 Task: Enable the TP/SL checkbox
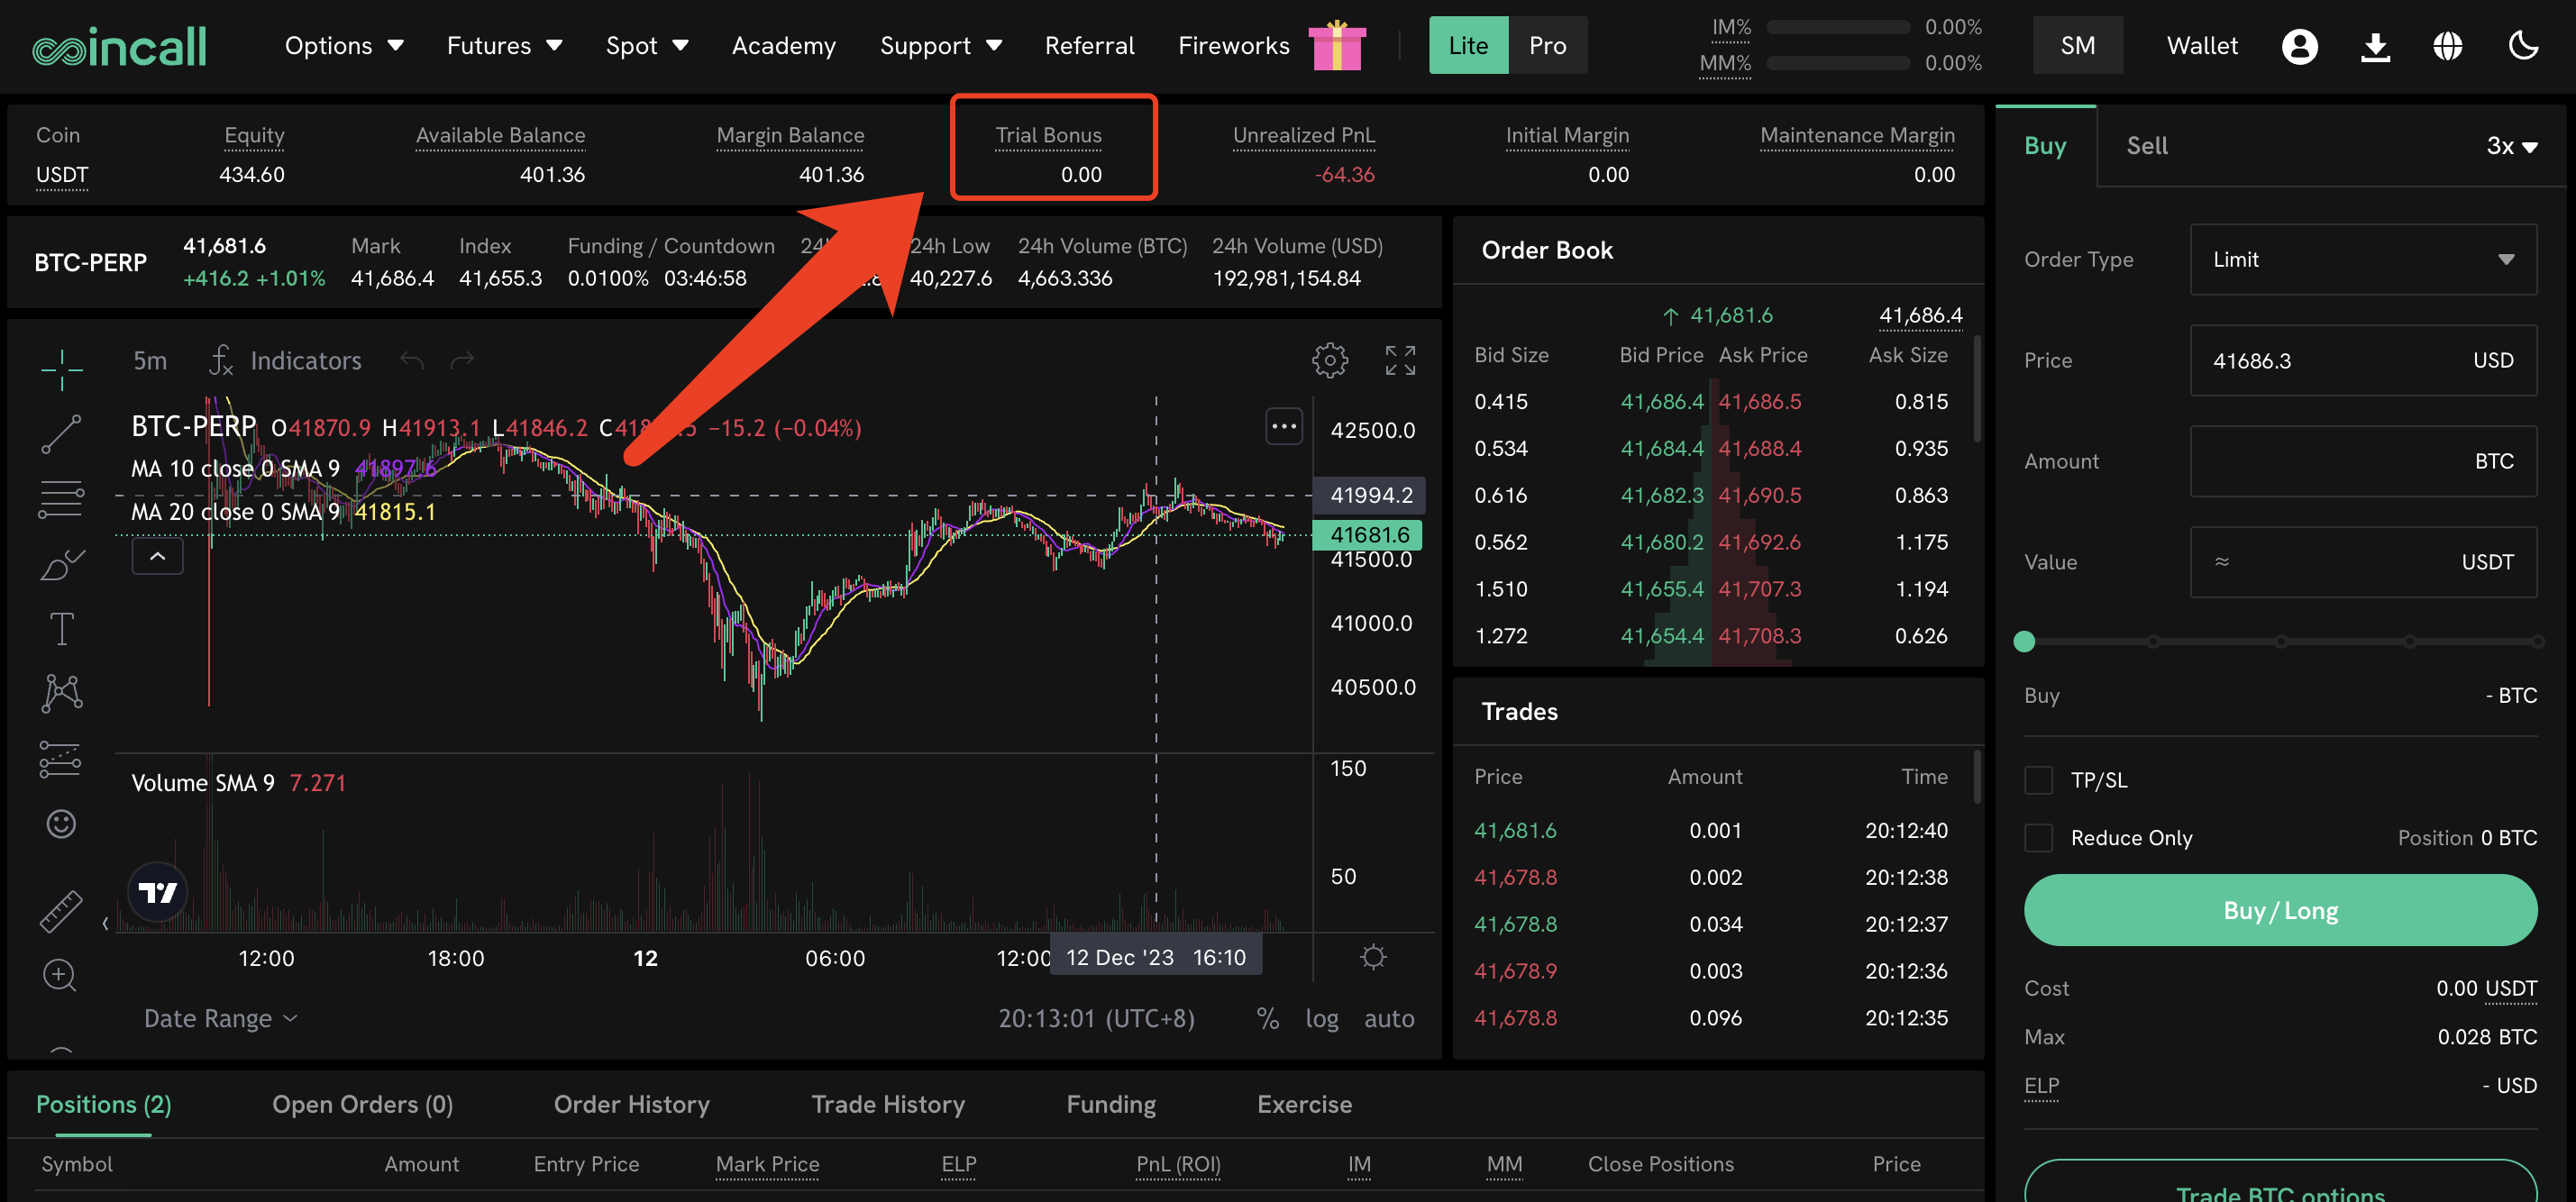point(2037,780)
